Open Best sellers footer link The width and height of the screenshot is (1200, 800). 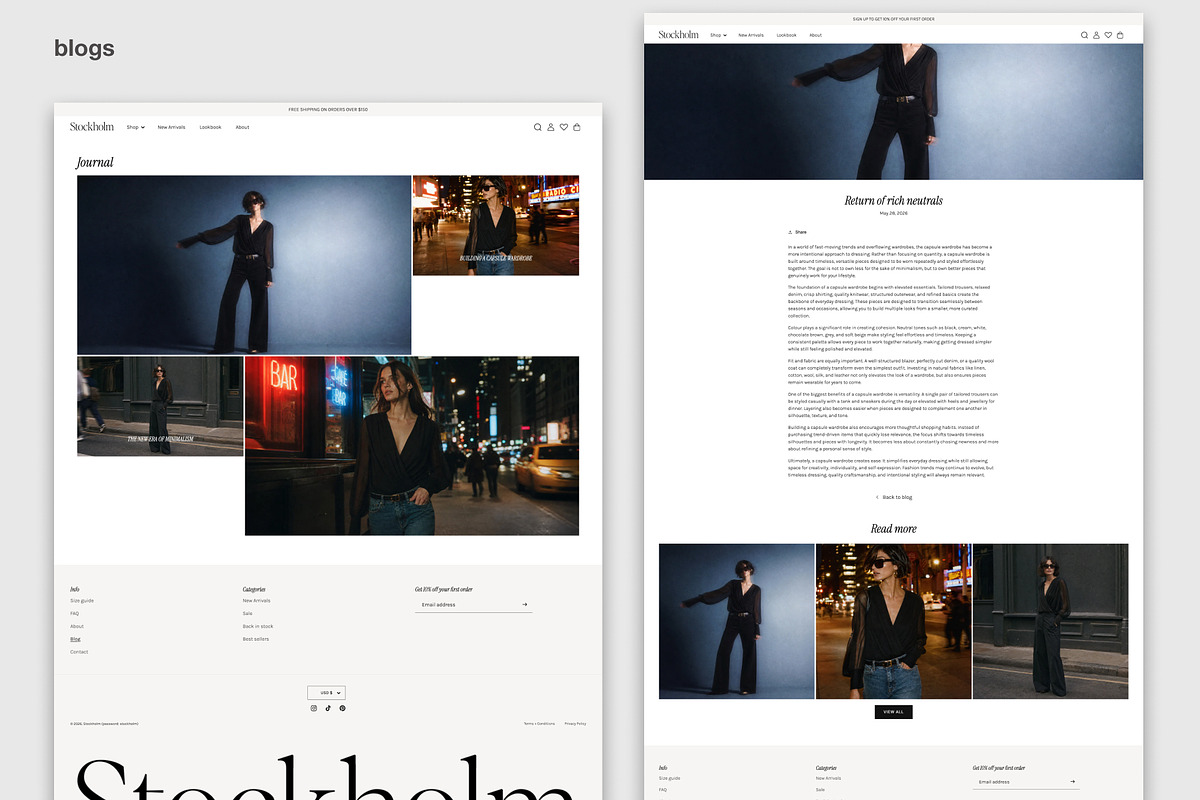[256, 639]
